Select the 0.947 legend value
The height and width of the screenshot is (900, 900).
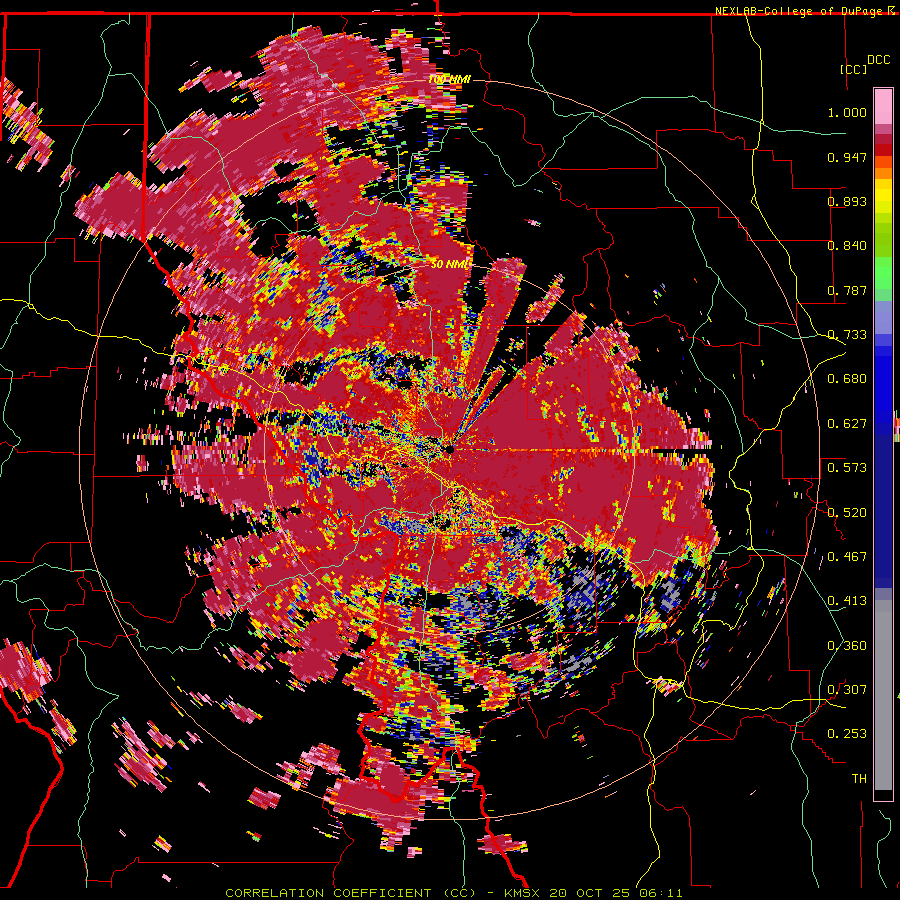point(847,157)
